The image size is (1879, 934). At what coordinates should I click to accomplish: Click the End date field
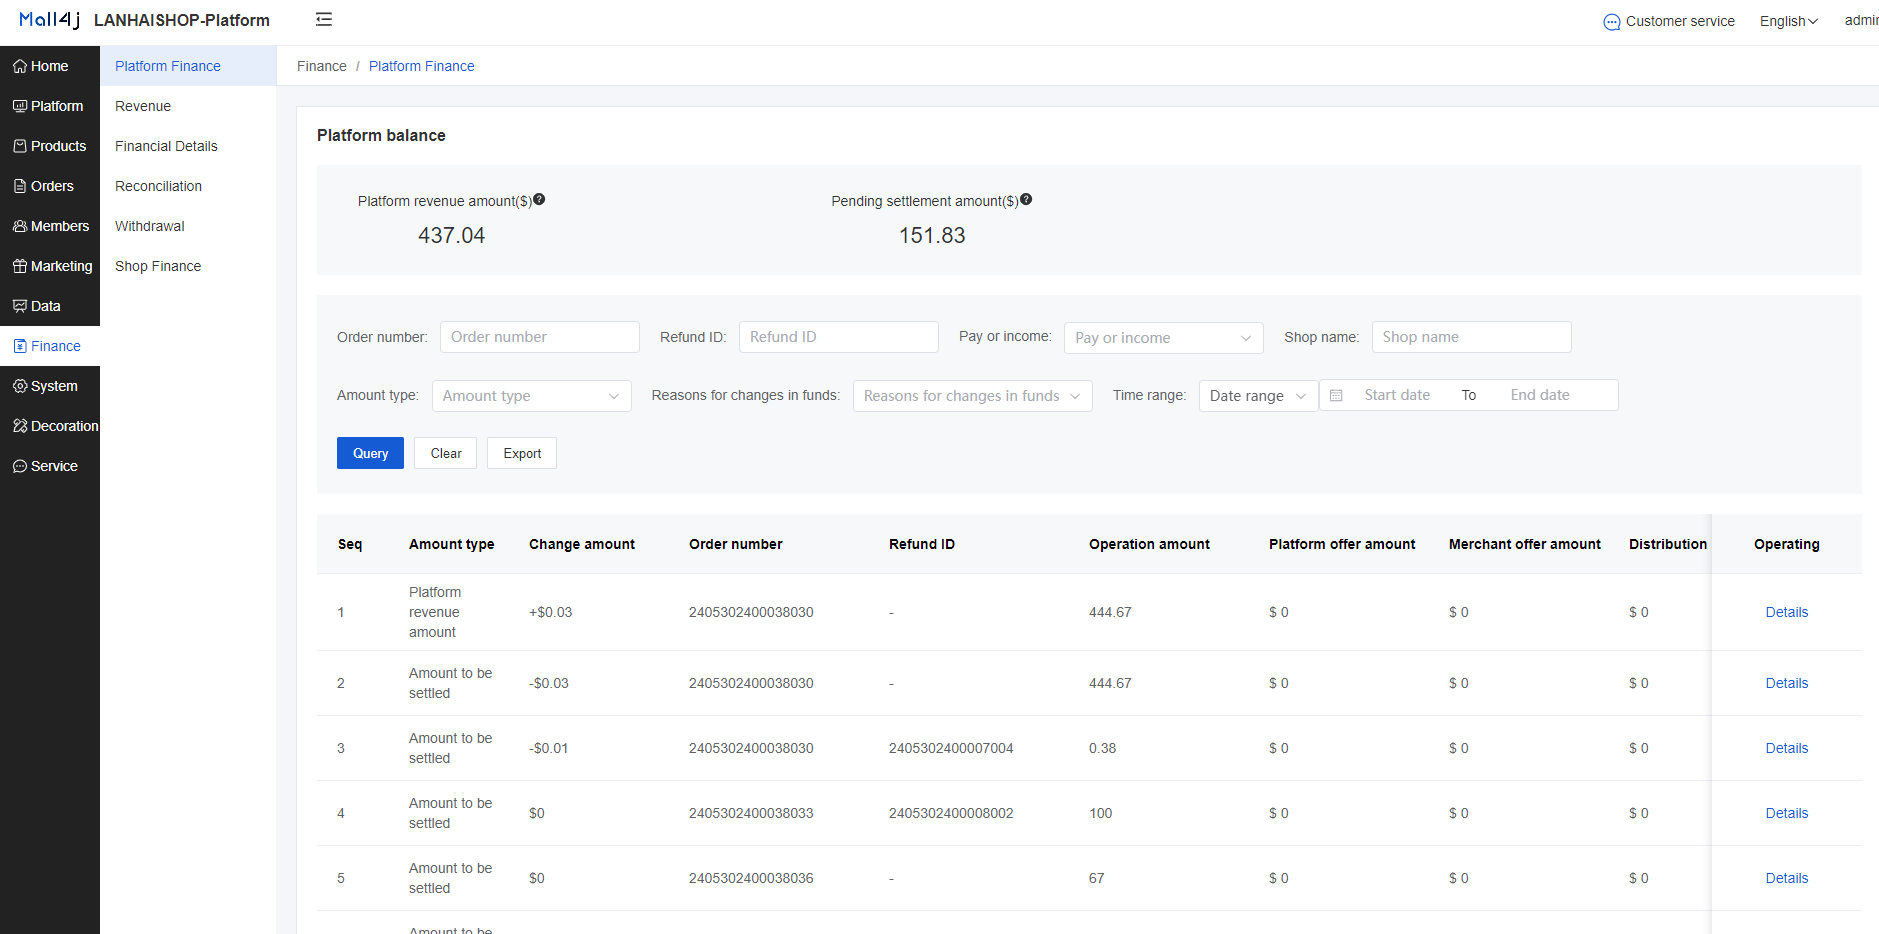[1540, 395]
